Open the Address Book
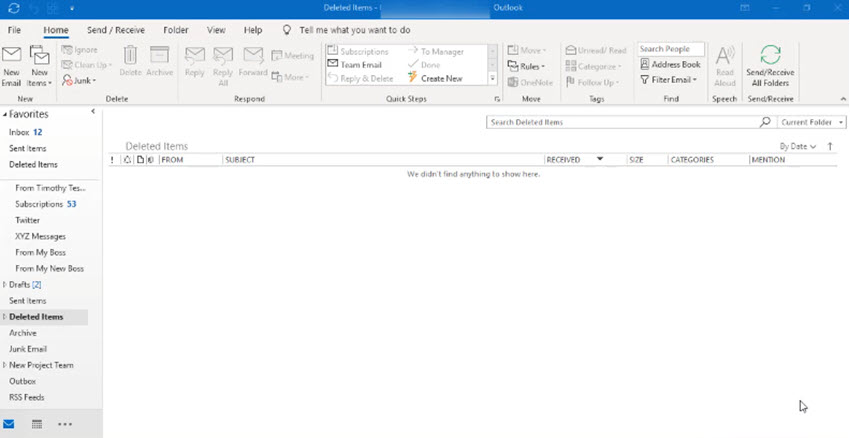This screenshot has width=850, height=438. coord(670,64)
